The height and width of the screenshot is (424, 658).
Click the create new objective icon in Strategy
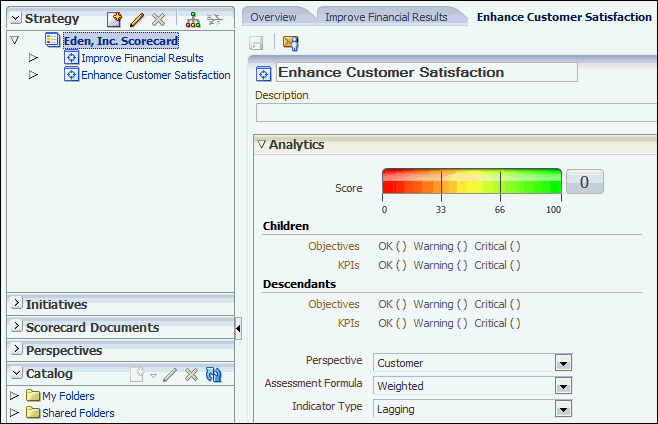coord(116,19)
